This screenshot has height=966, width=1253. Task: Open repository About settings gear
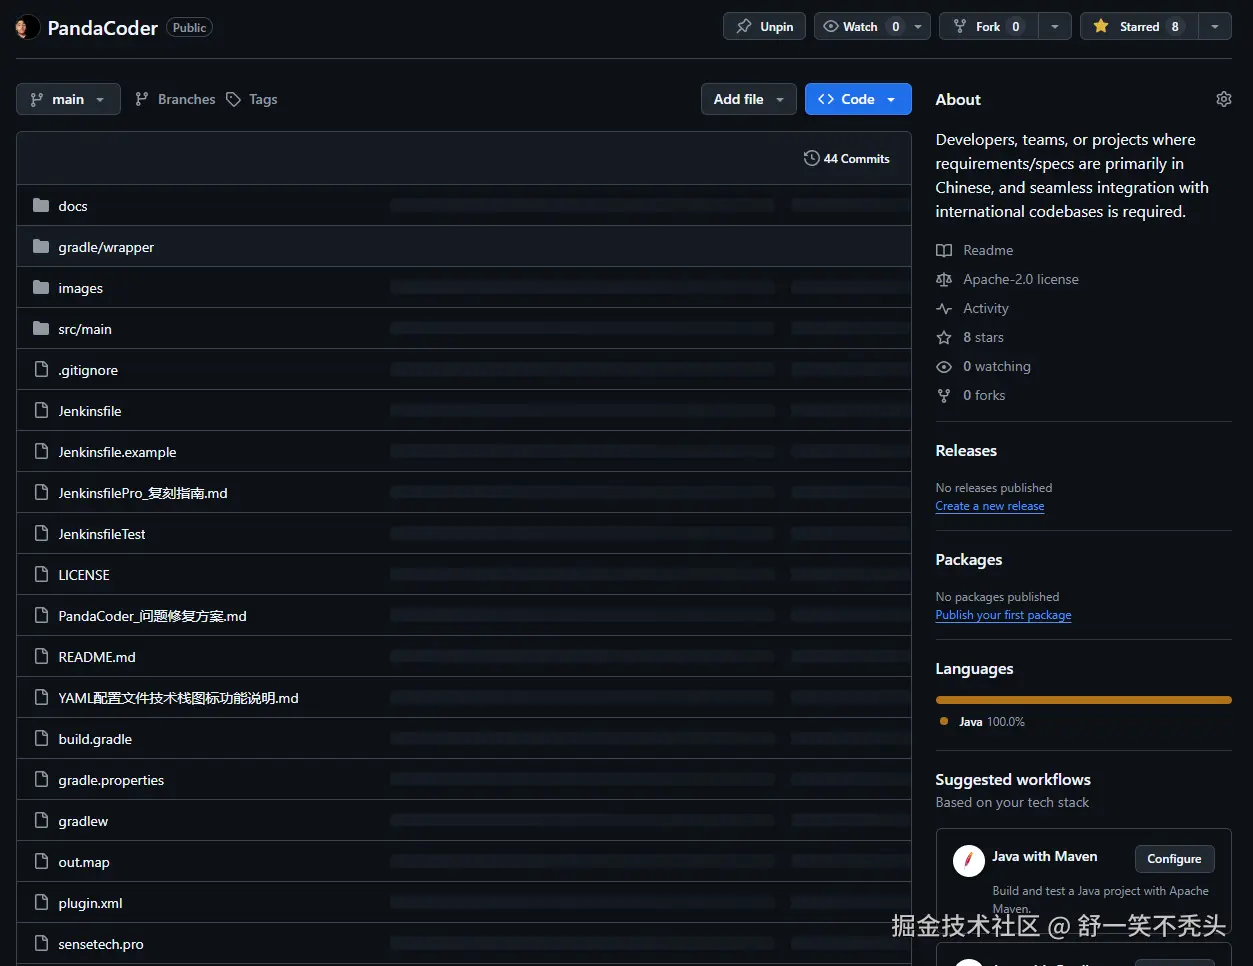point(1223,99)
